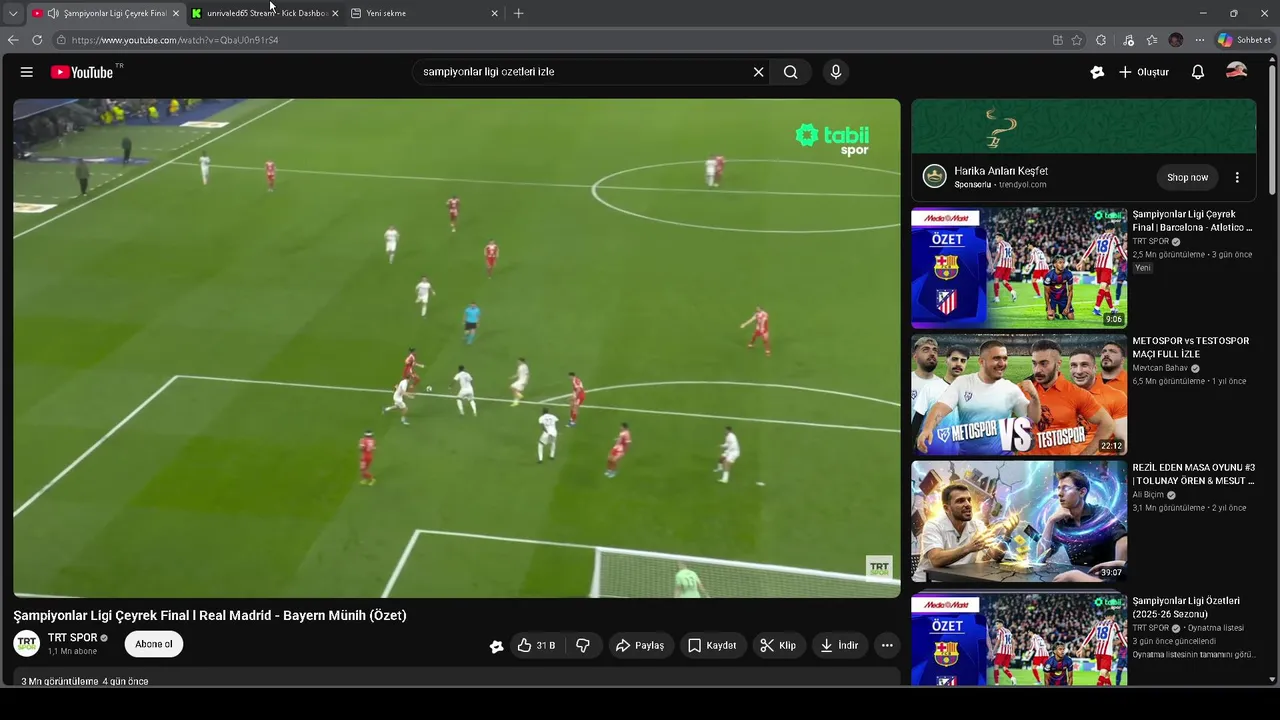Expand the tab search dropdown arrow
The image size is (1280, 720).
pos(13,13)
